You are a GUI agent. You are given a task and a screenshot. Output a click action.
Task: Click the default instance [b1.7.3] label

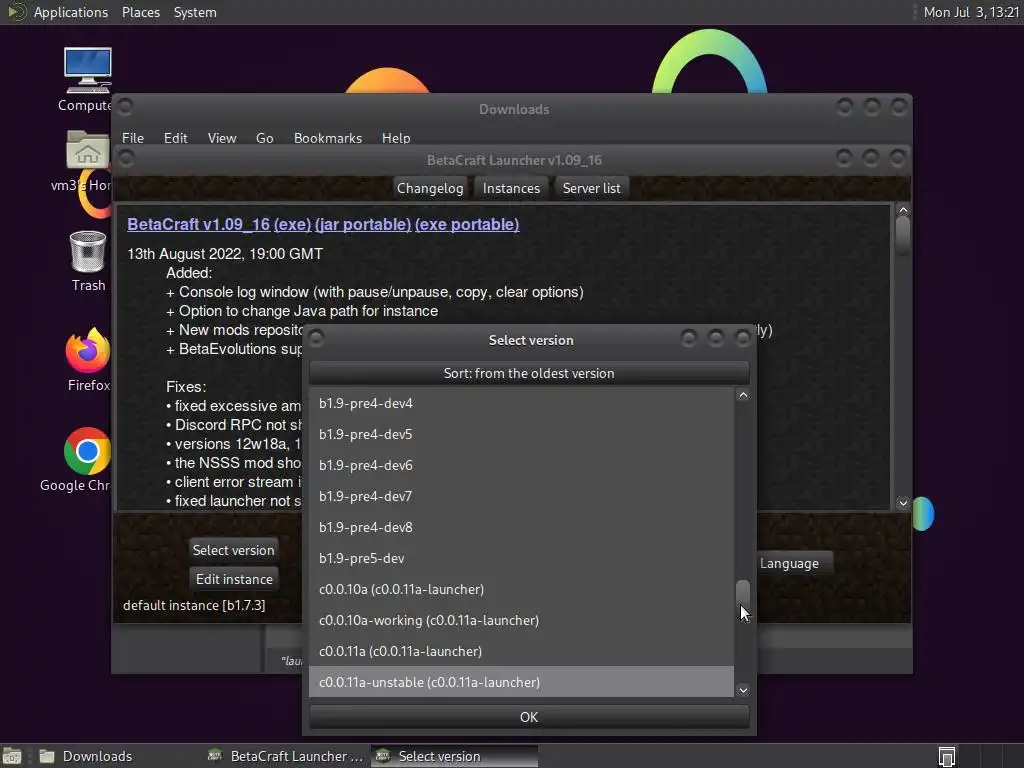[x=194, y=605]
